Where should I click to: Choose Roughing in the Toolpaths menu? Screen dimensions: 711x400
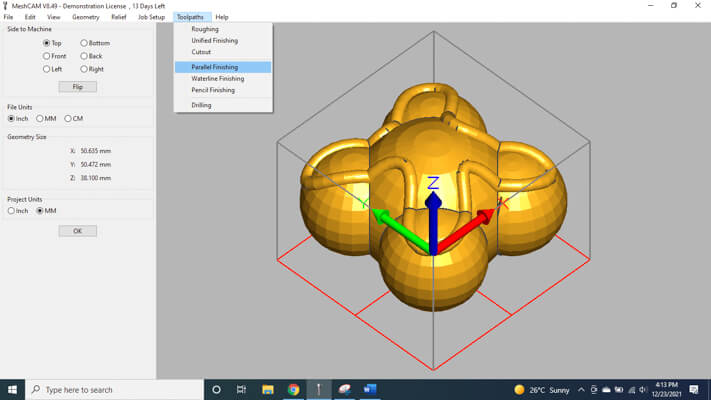click(x=205, y=29)
